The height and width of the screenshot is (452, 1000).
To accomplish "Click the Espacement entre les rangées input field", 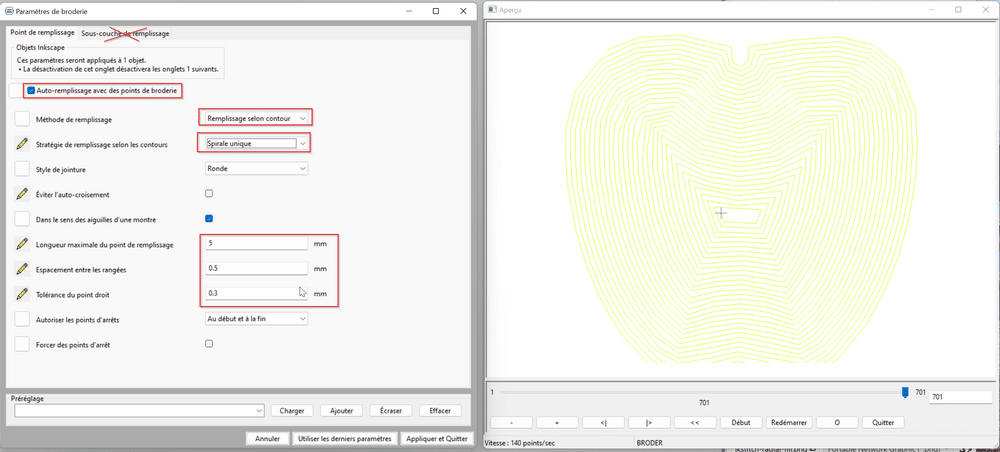I will point(255,268).
